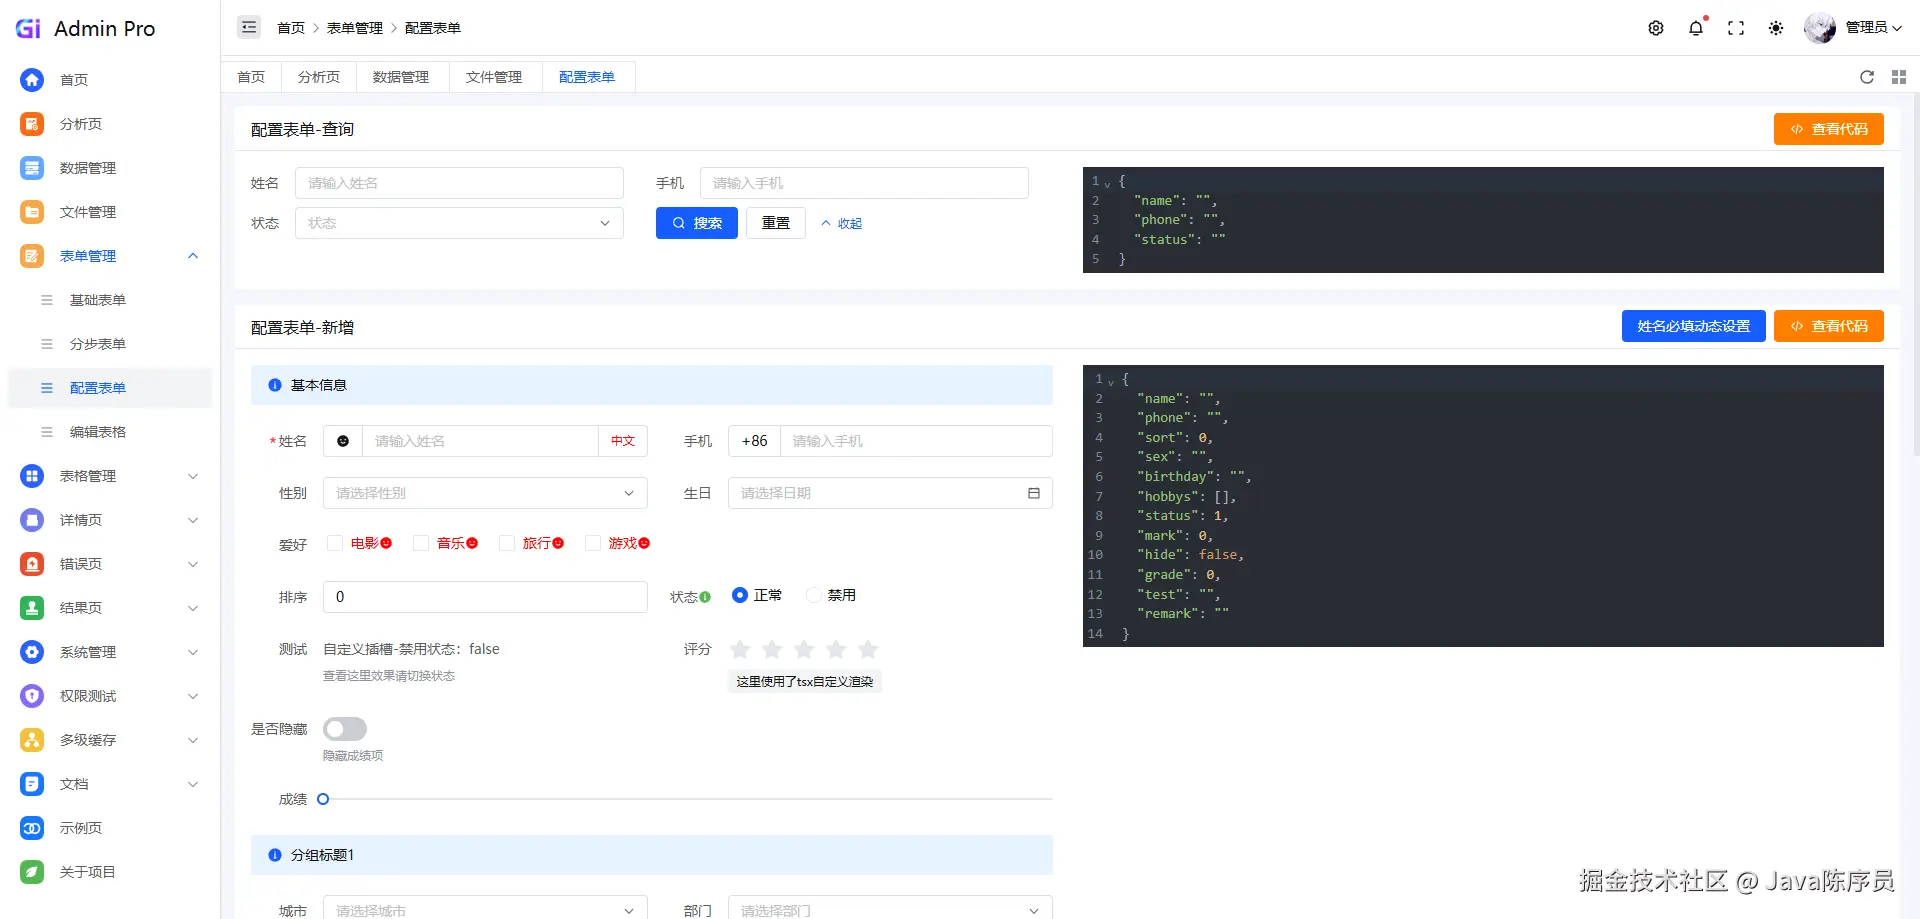This screenshot has width=1920, height=919.
Task: Click the 数据管理 sidebar icon
Action: tap(32, 168)
